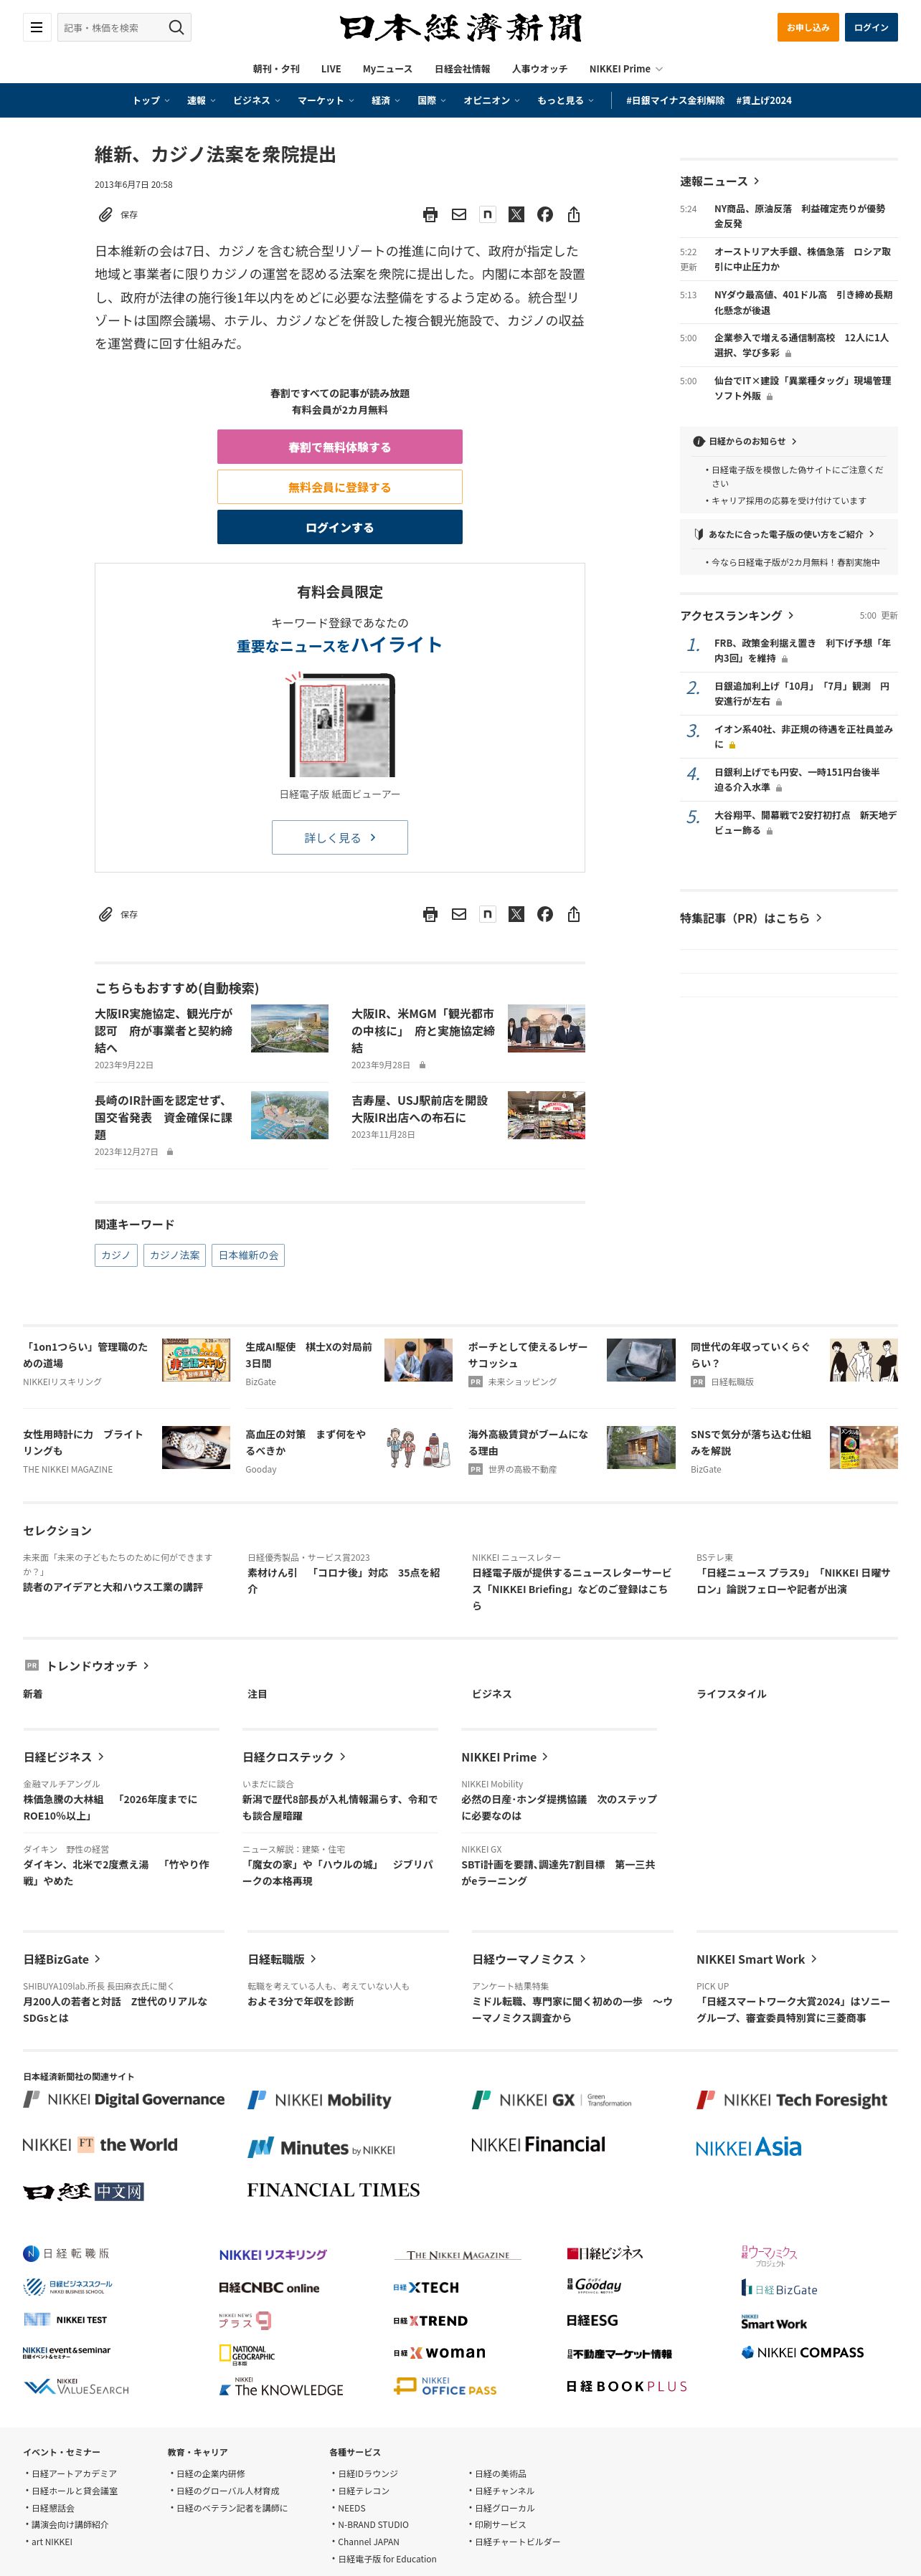Expand the ビジネス navigation dropdown
The image size is (921, 2576).
[x=257, y=100]
